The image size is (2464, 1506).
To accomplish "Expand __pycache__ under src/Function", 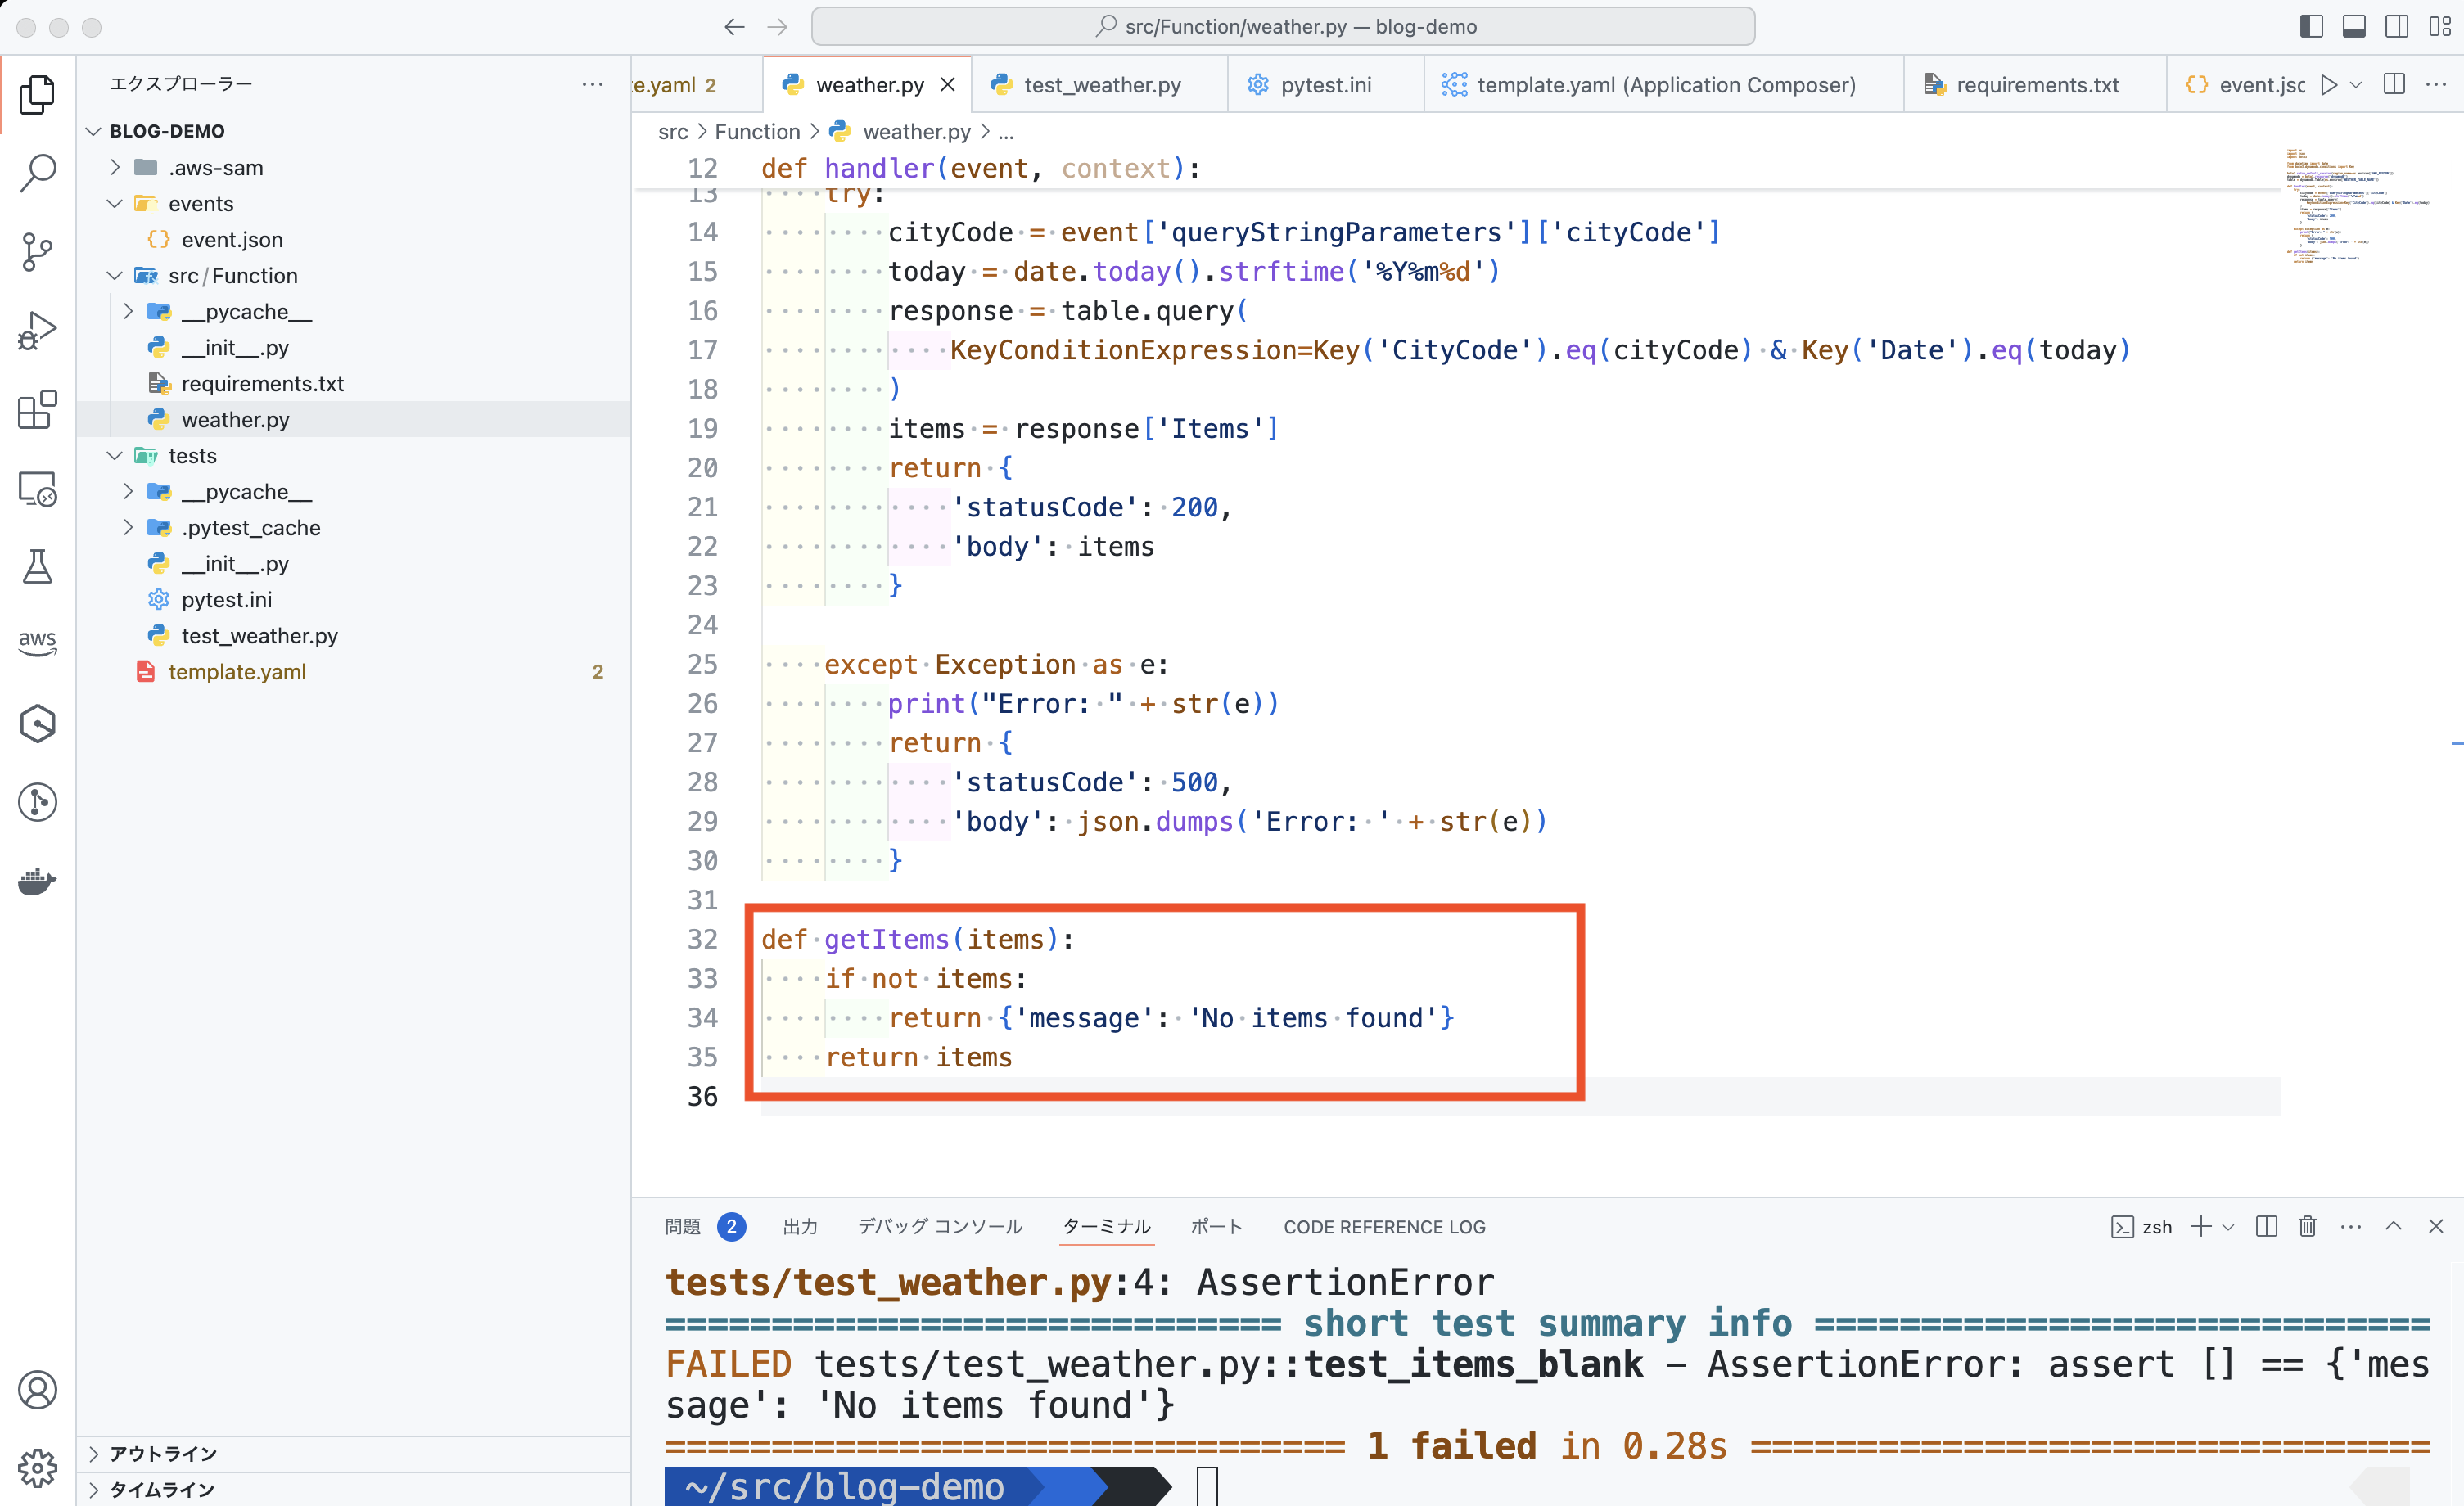I will tap(128, 311).
